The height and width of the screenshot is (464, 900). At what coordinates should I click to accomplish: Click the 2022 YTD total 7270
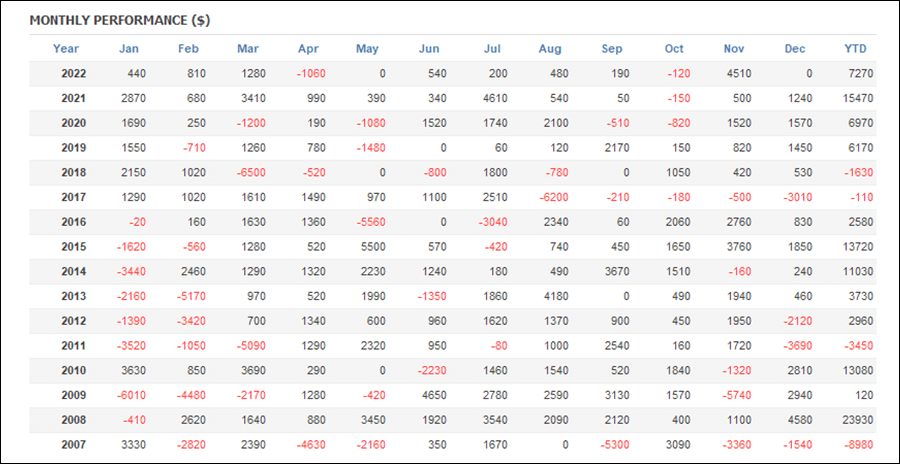click(x=863, y=74)
